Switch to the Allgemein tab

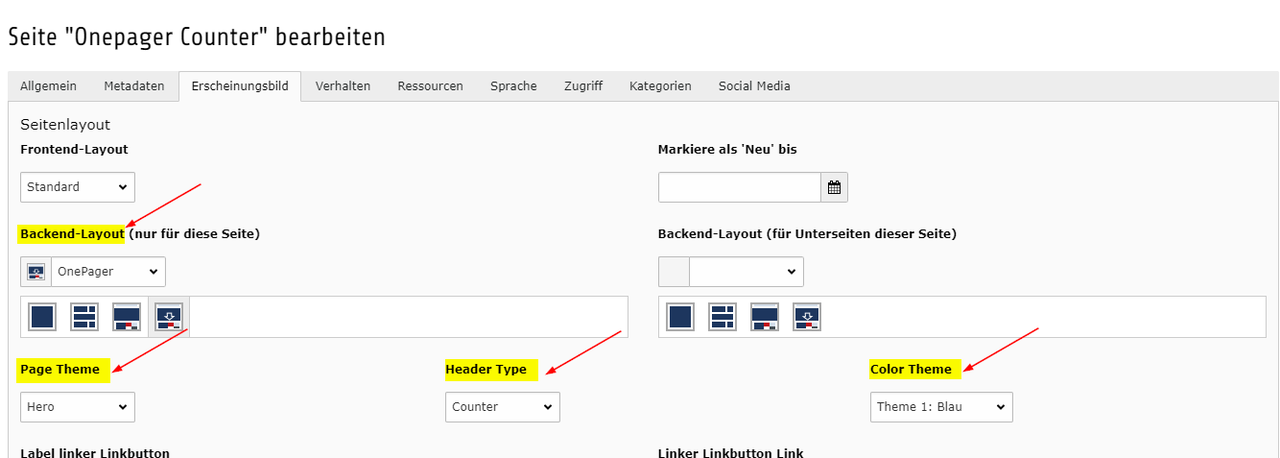coord(48,86)
